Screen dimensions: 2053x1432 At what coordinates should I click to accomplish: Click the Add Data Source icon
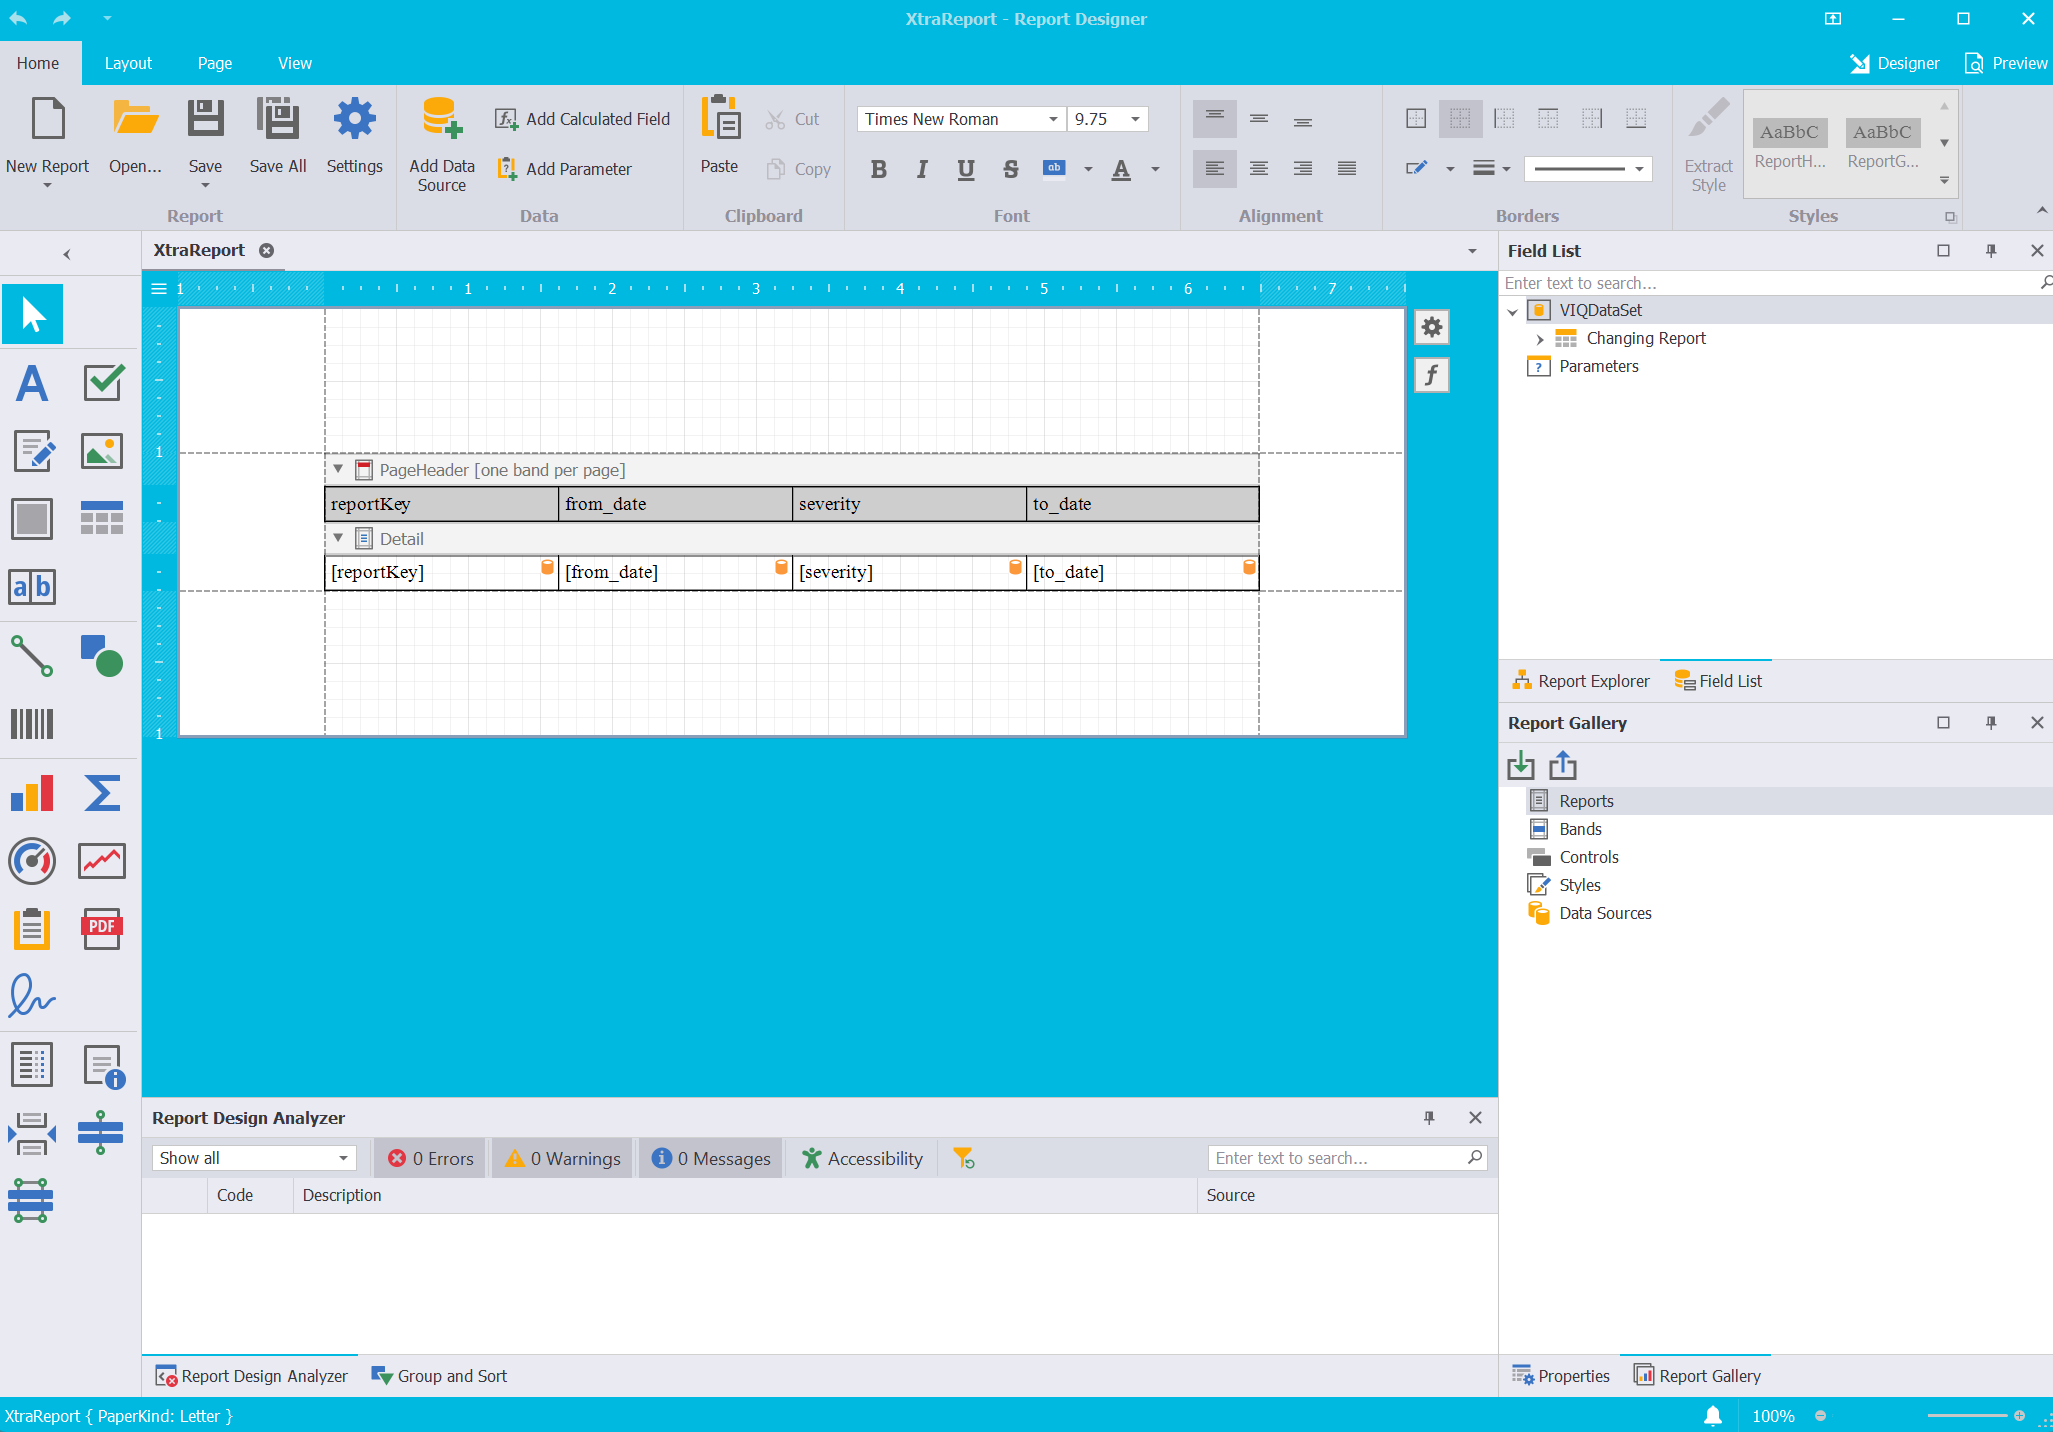coord(441,119)
